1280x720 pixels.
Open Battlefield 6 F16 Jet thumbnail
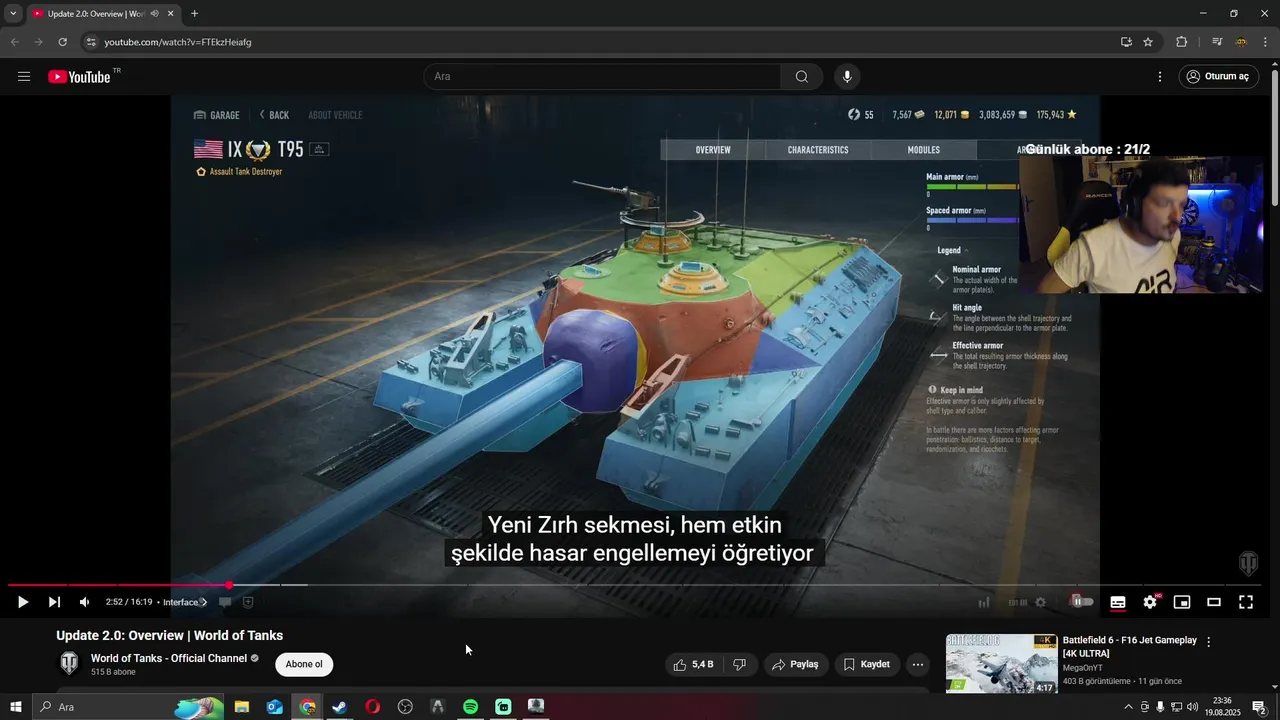point(1001,664)
